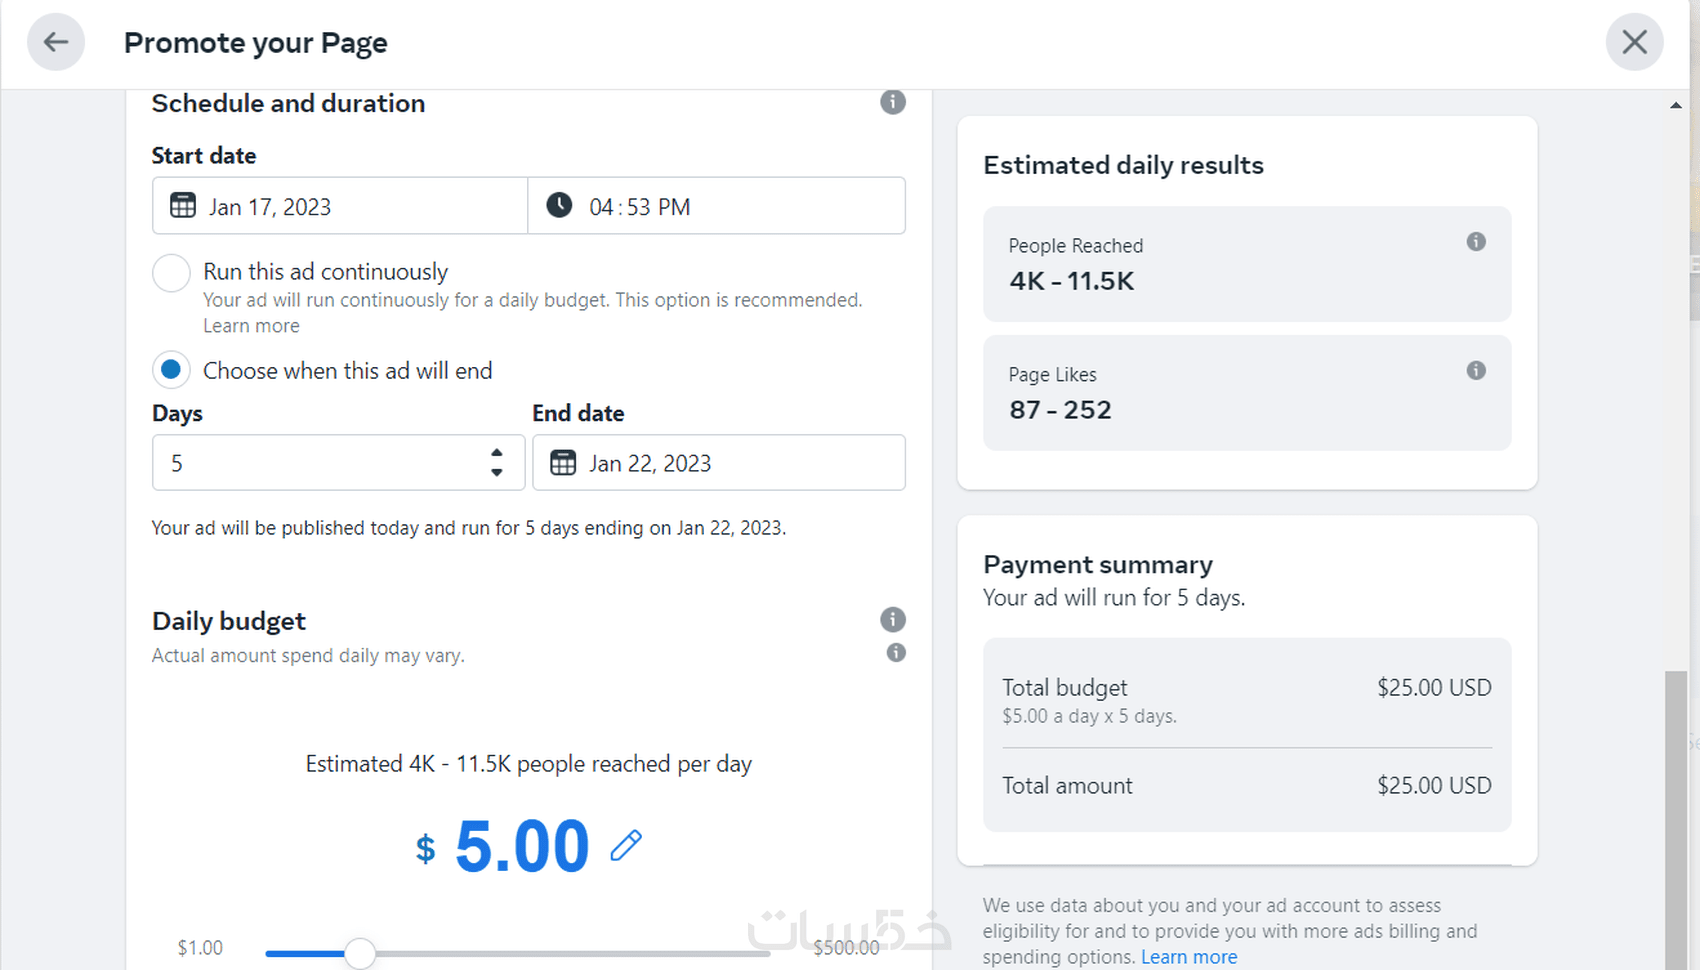Select Run this ad continuously
Image resolution: width=1700 pixels, height=970 pixels.
point(172,273)
